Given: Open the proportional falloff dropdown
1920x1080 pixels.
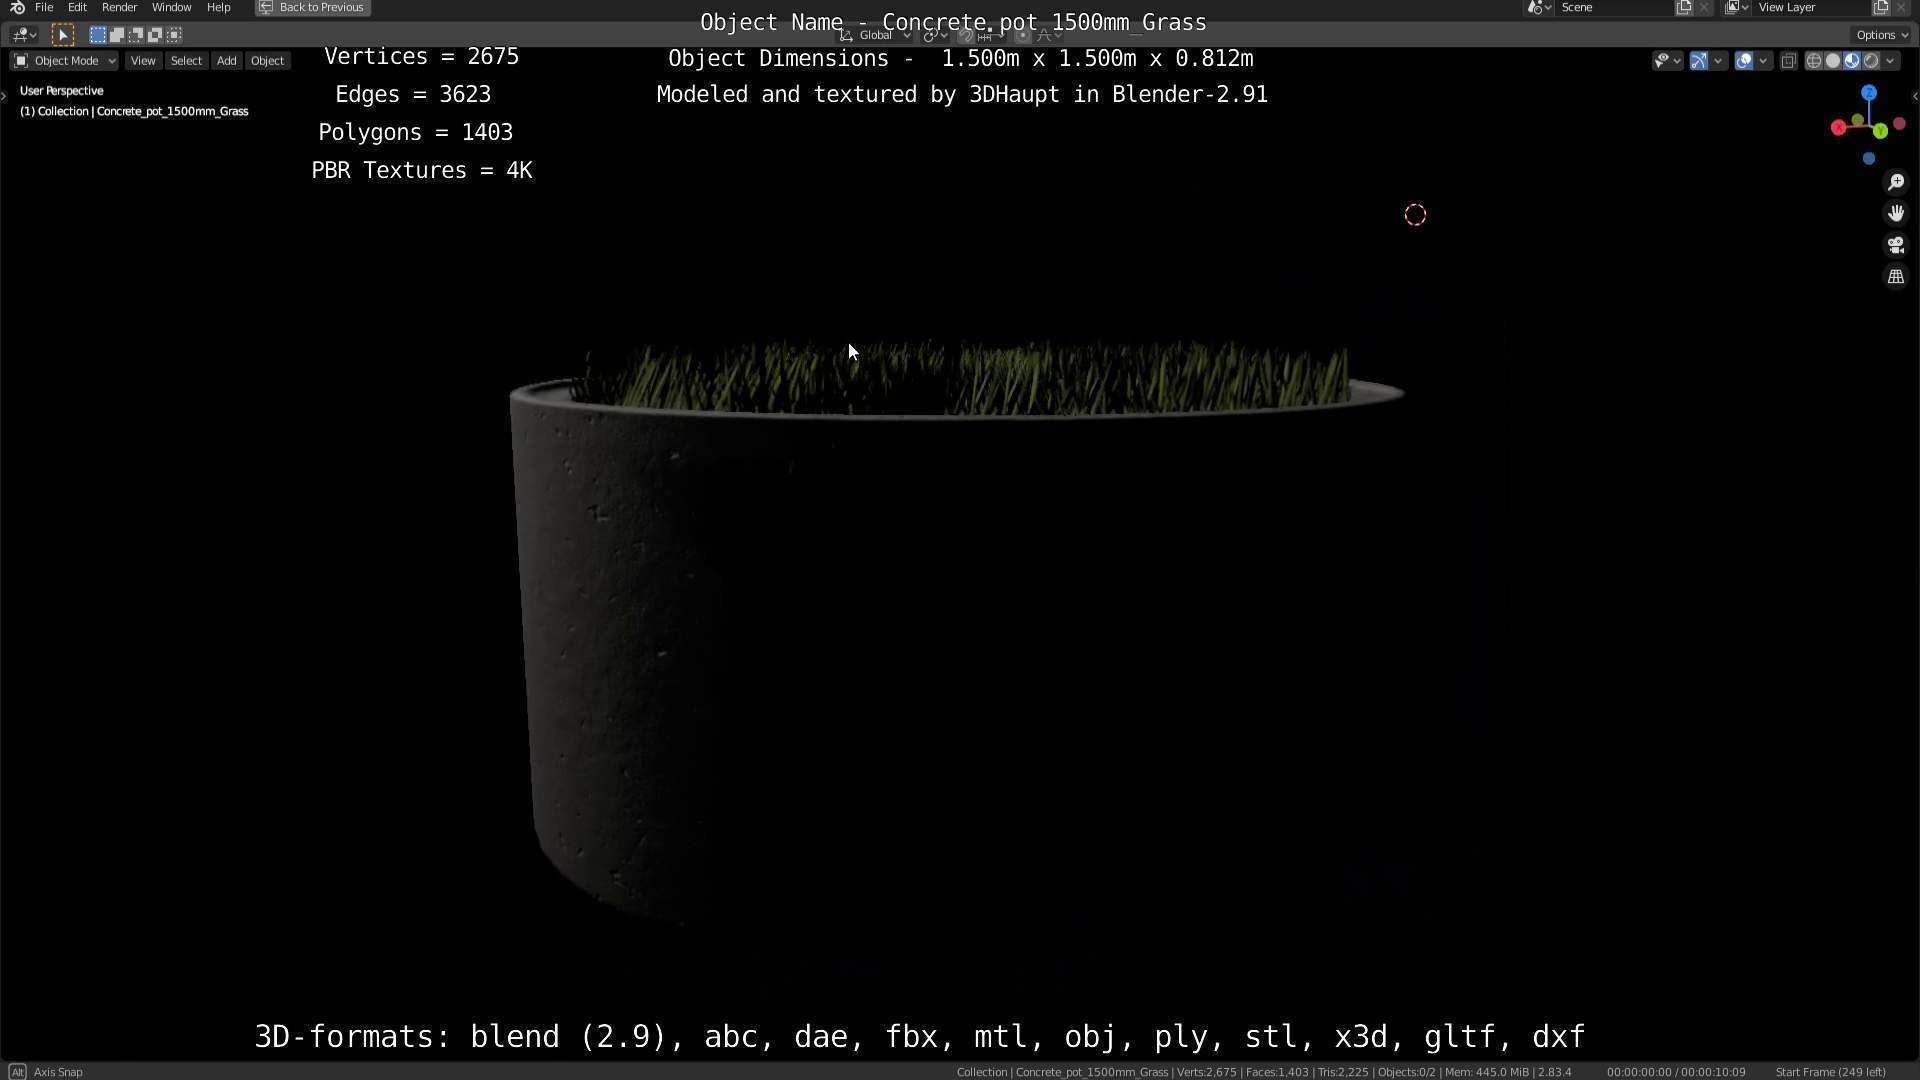Looking at the screenshot, I should pyautogui.click(x=1047, y=35).
